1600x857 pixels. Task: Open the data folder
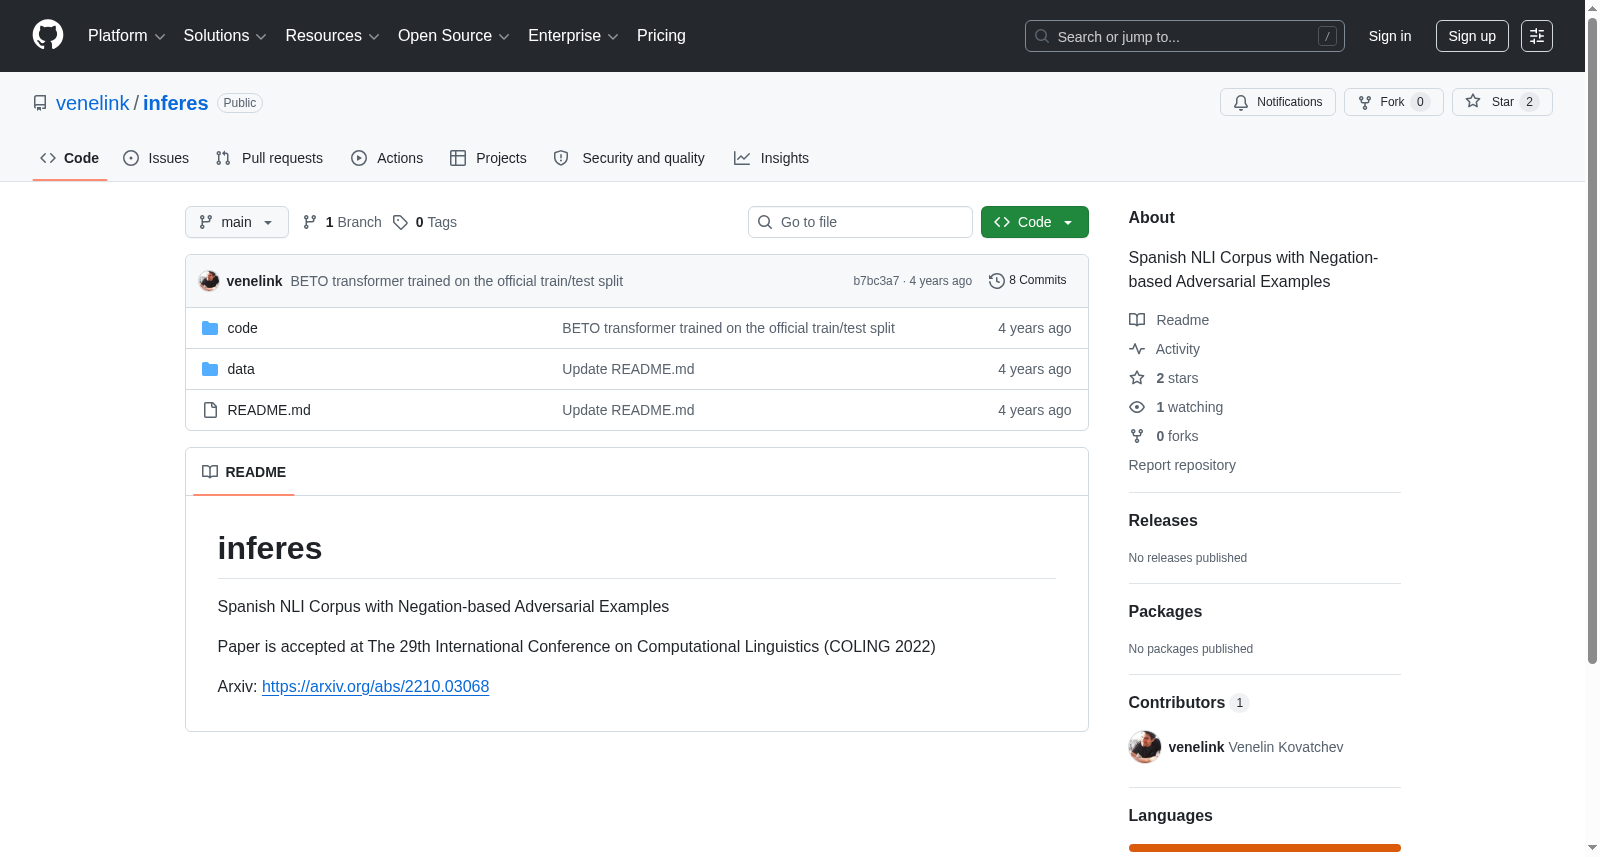pos(241,369)
